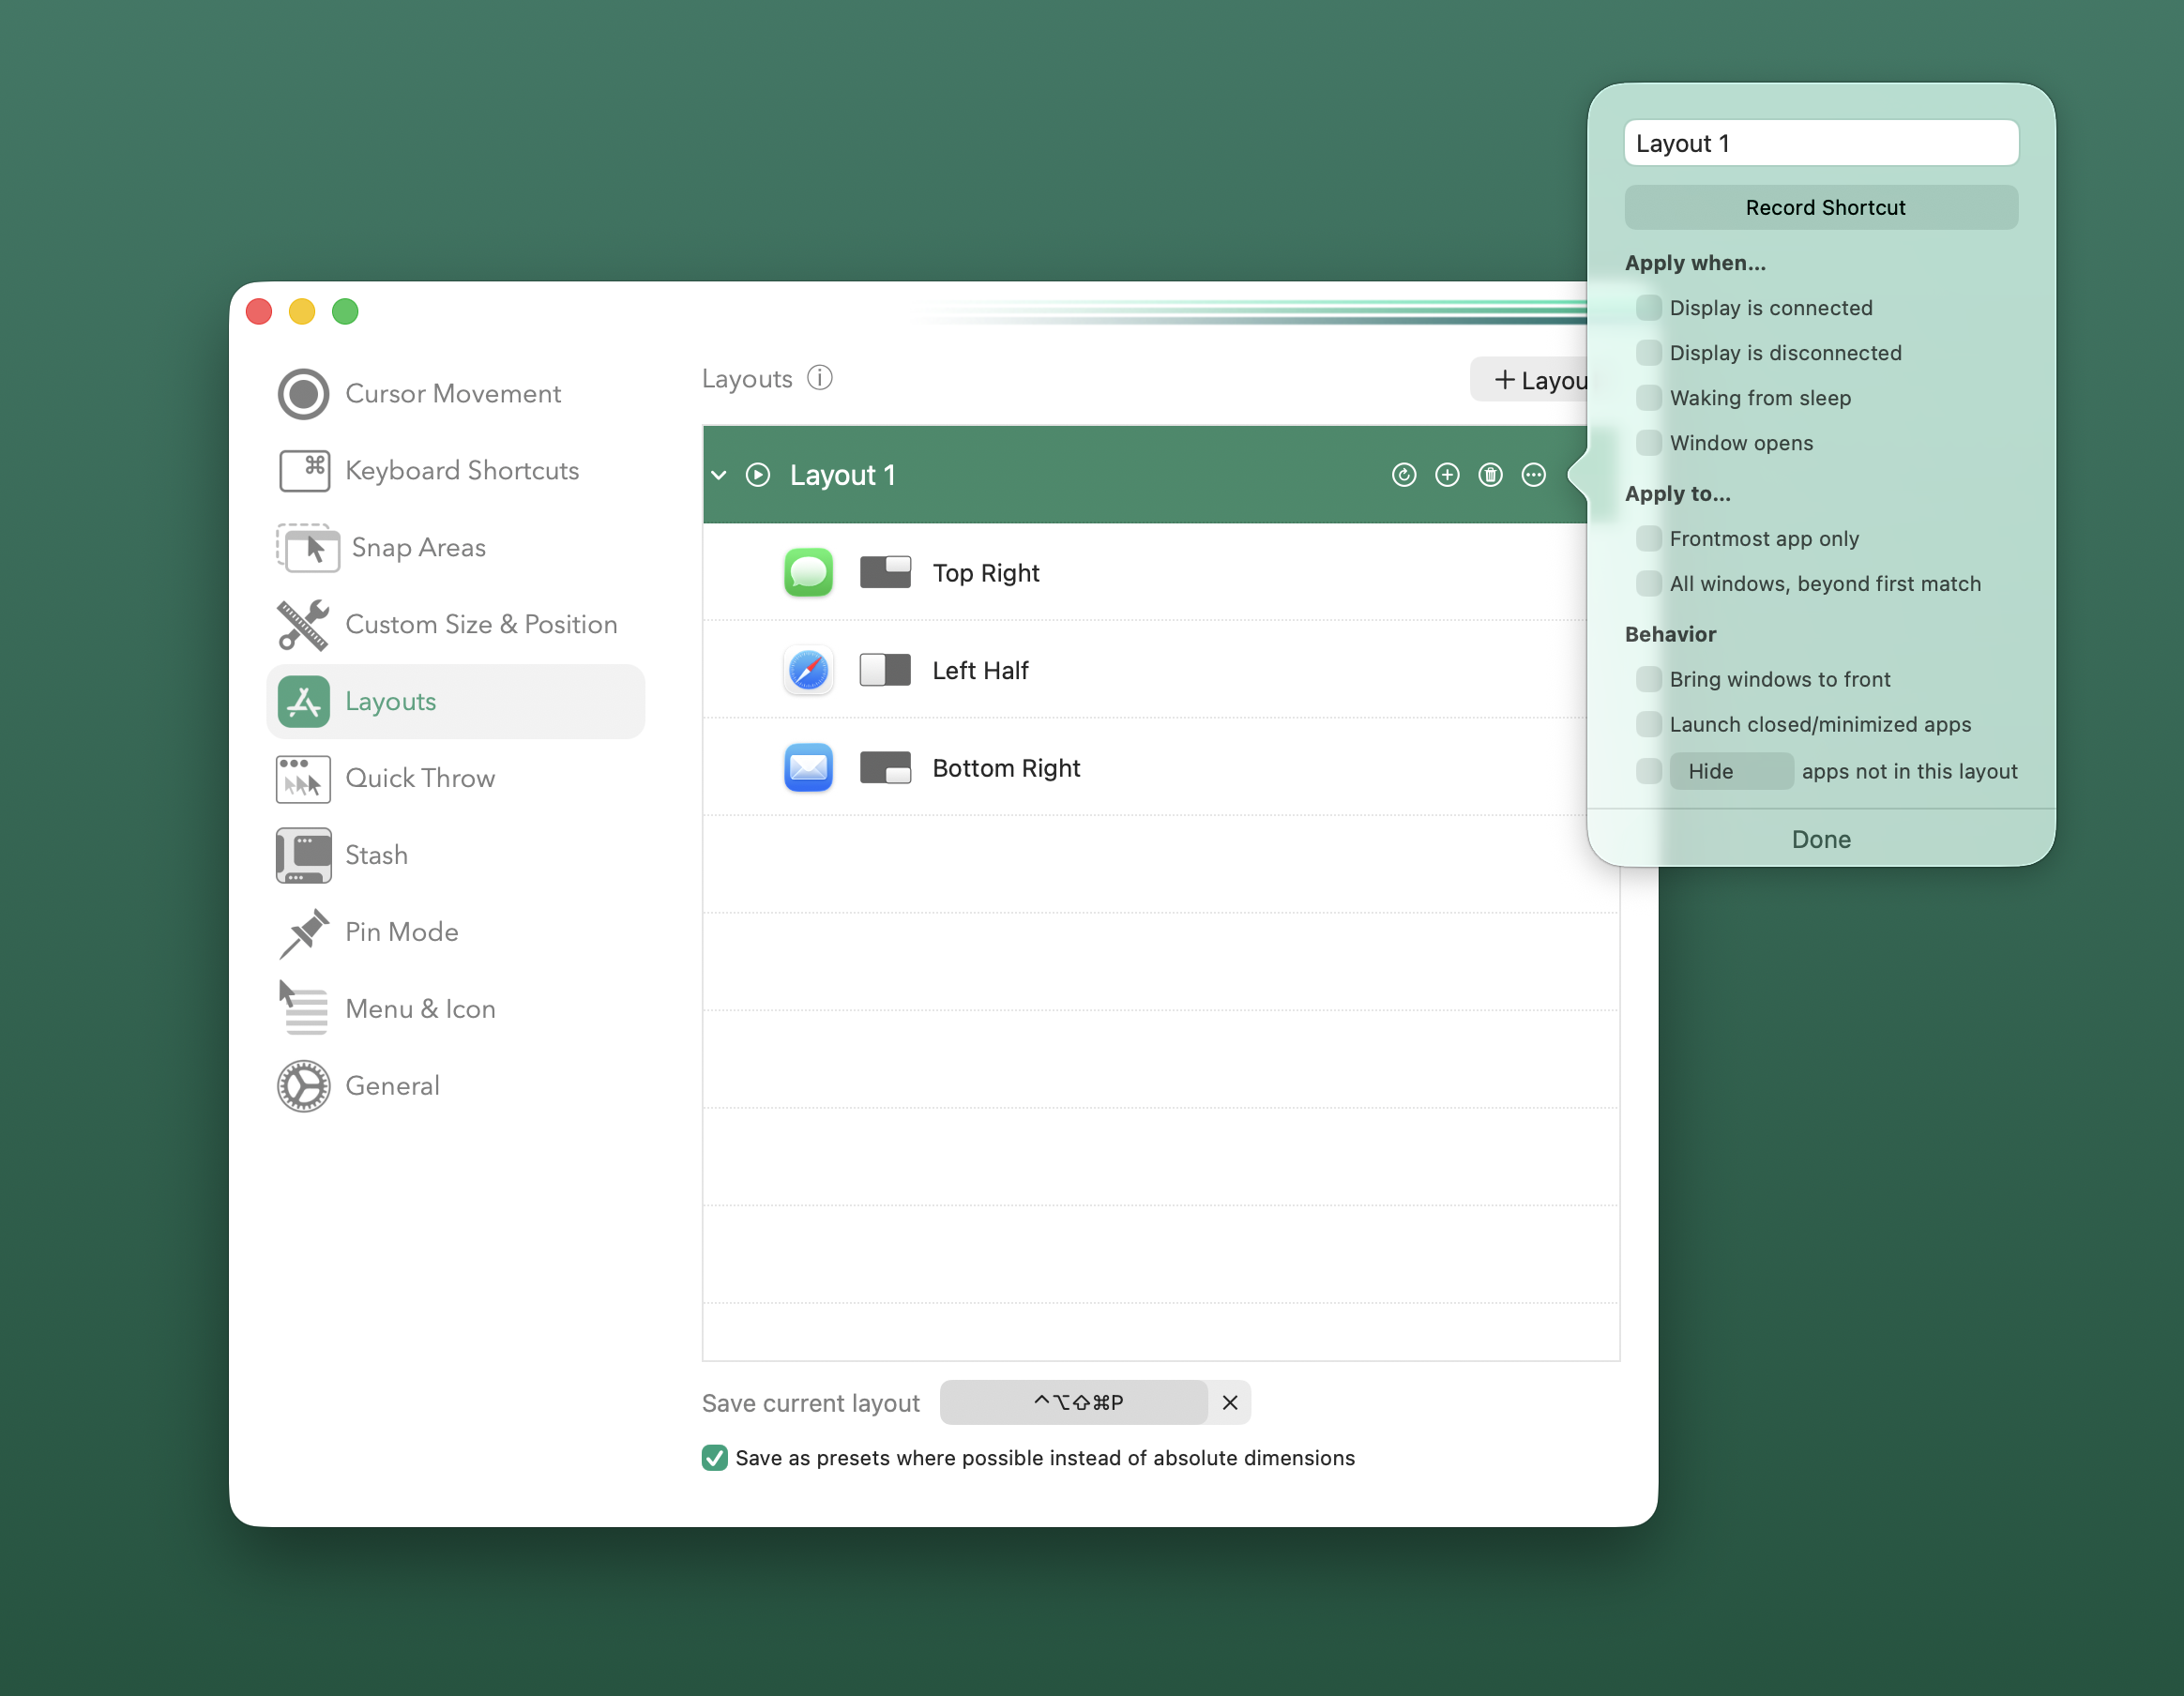
Task: Enable Display is connected checkbox
Action: [1648, 308]
